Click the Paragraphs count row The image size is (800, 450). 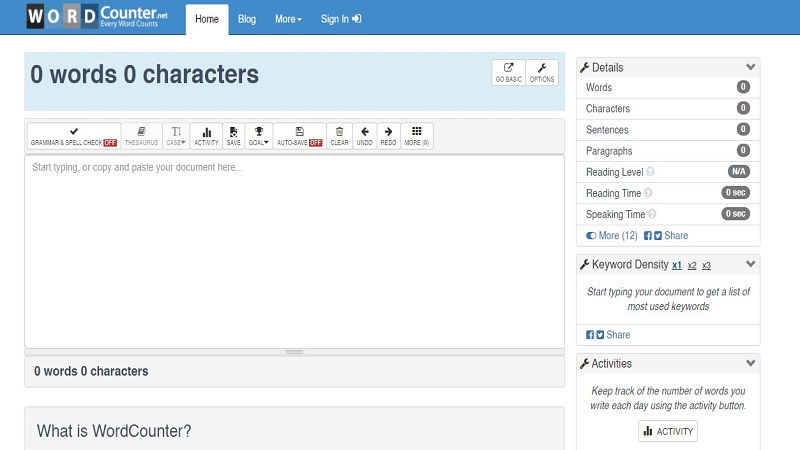[668, 151]
